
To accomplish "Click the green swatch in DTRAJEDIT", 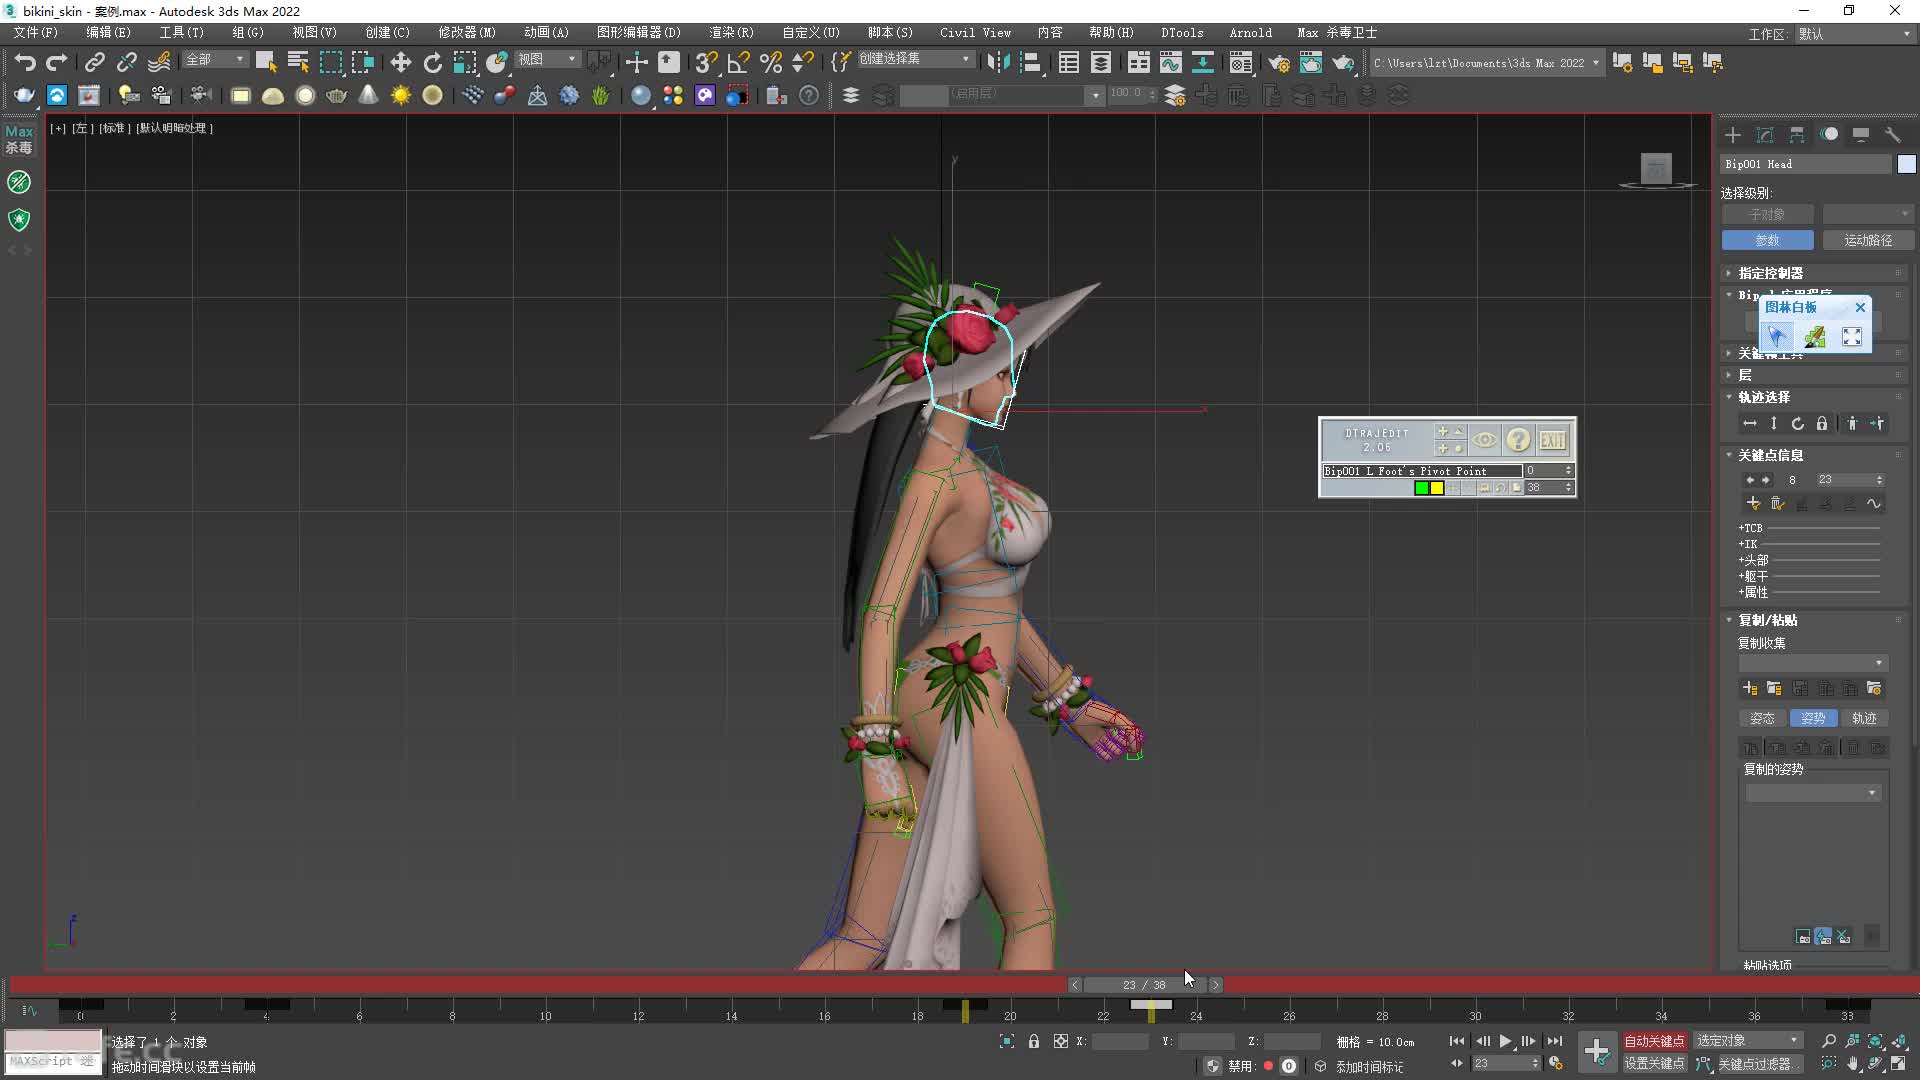I will point(1421,488).
